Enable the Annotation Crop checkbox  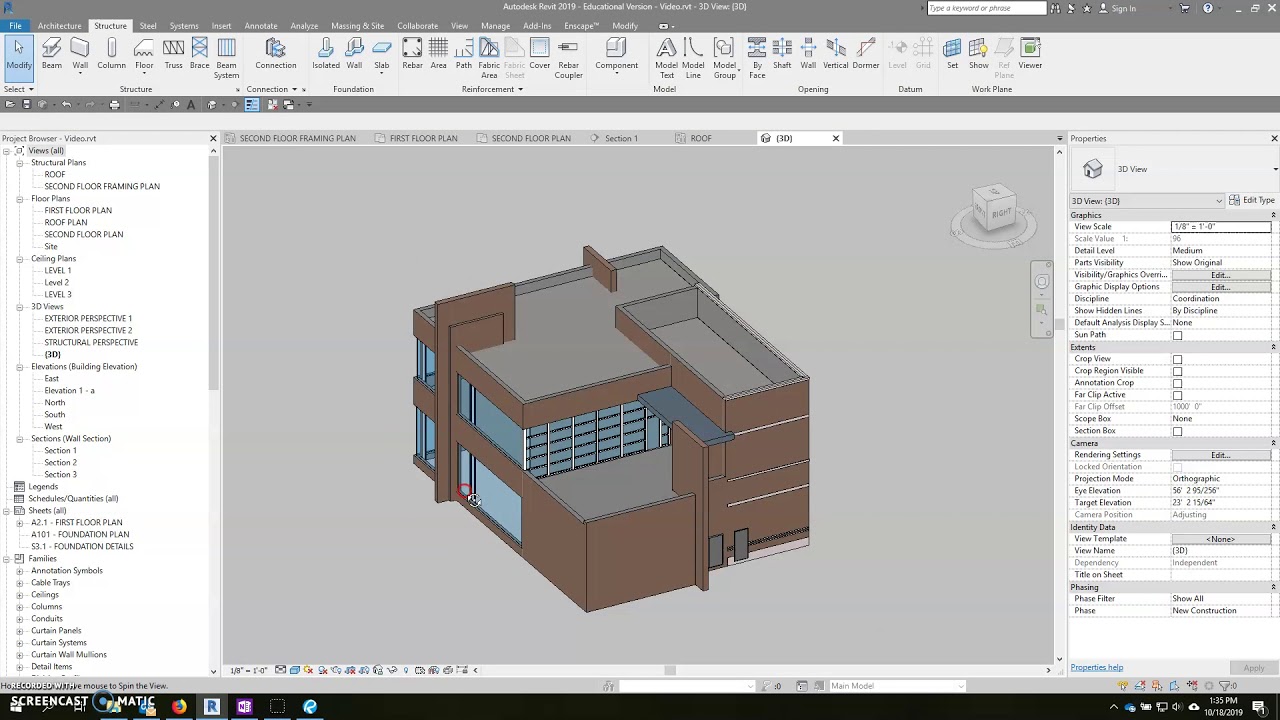tap(1177, 383)
